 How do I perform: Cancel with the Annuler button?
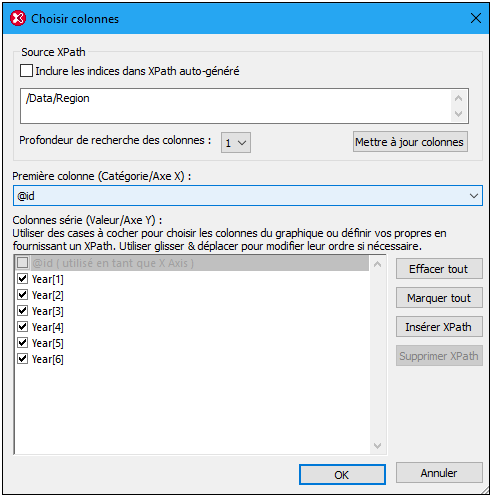tap(439, 473)
